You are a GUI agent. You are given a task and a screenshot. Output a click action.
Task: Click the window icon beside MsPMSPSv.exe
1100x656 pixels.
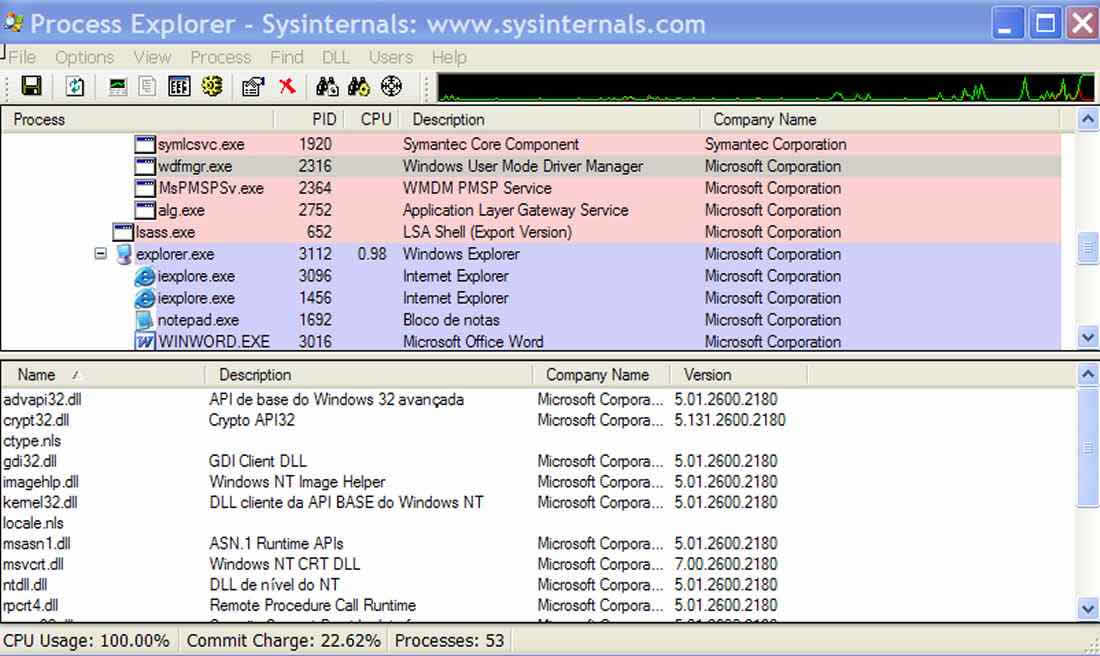pyautogui.click(x=145, y=188)
